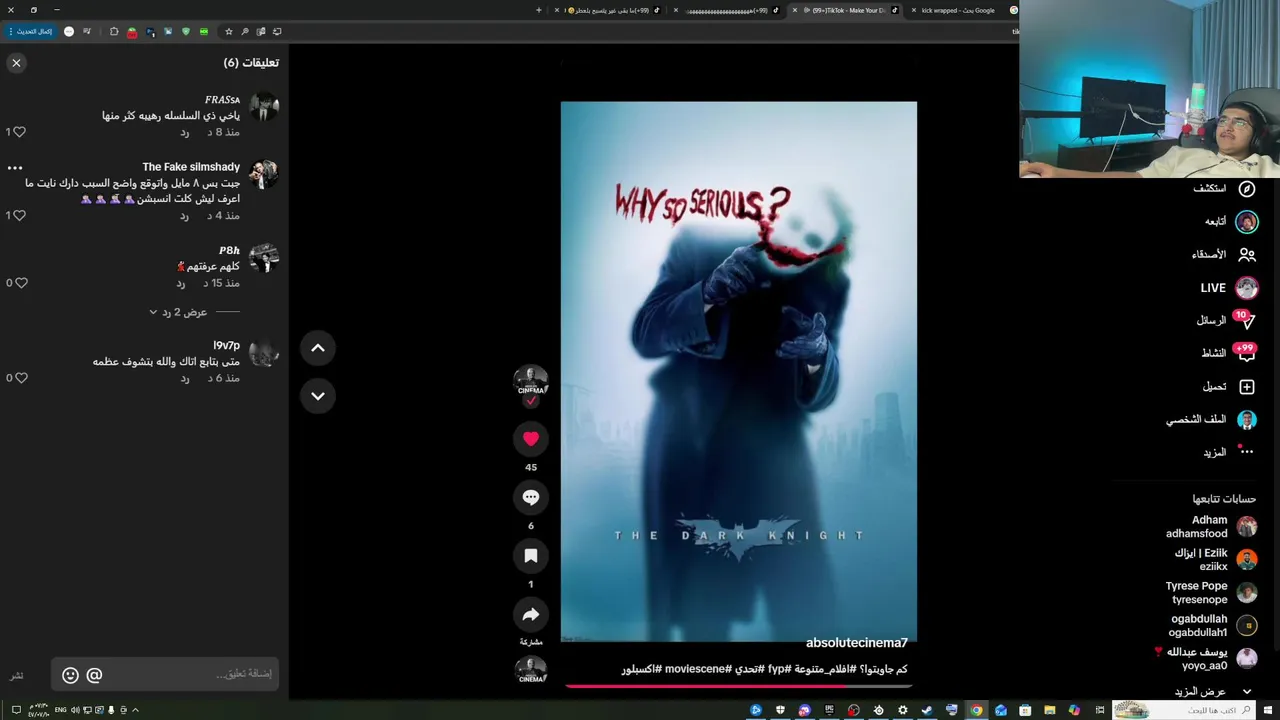Expand hidden system tray icons chevron
Screen dimensions: 1280x720
click(135, 710)
